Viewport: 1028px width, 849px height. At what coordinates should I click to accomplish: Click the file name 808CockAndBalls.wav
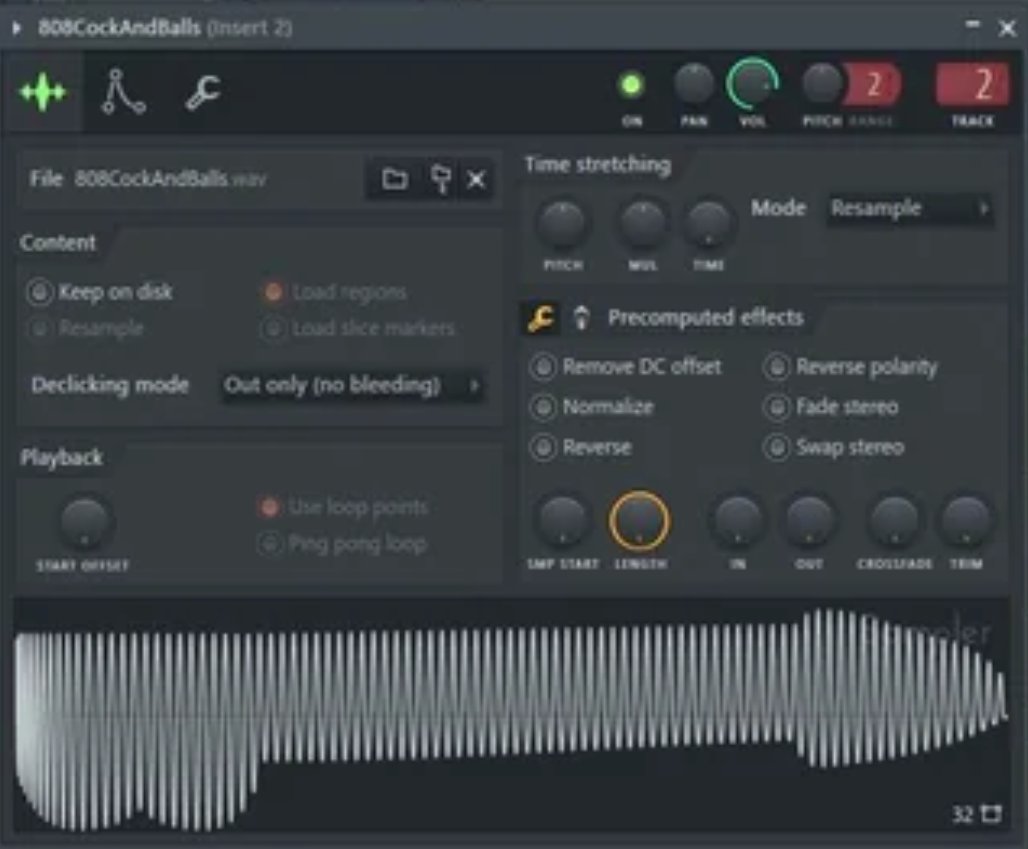[x=170, y=178]
